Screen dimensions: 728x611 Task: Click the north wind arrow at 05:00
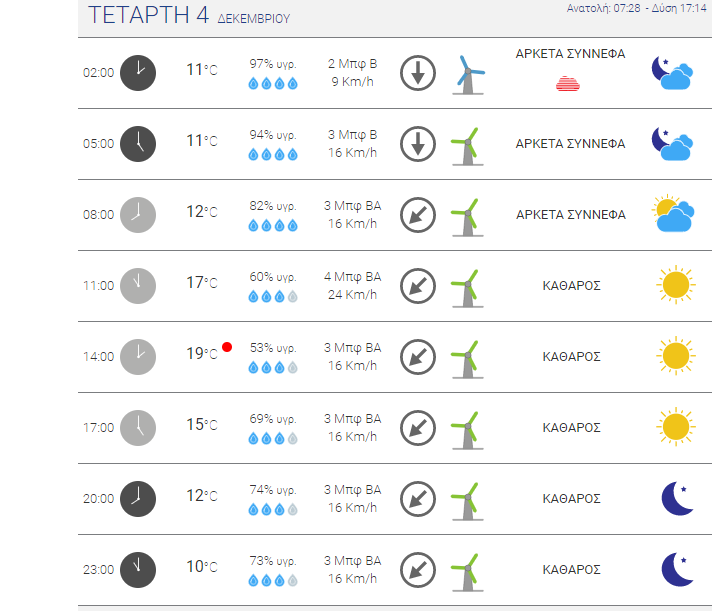(x=418, y=144)
